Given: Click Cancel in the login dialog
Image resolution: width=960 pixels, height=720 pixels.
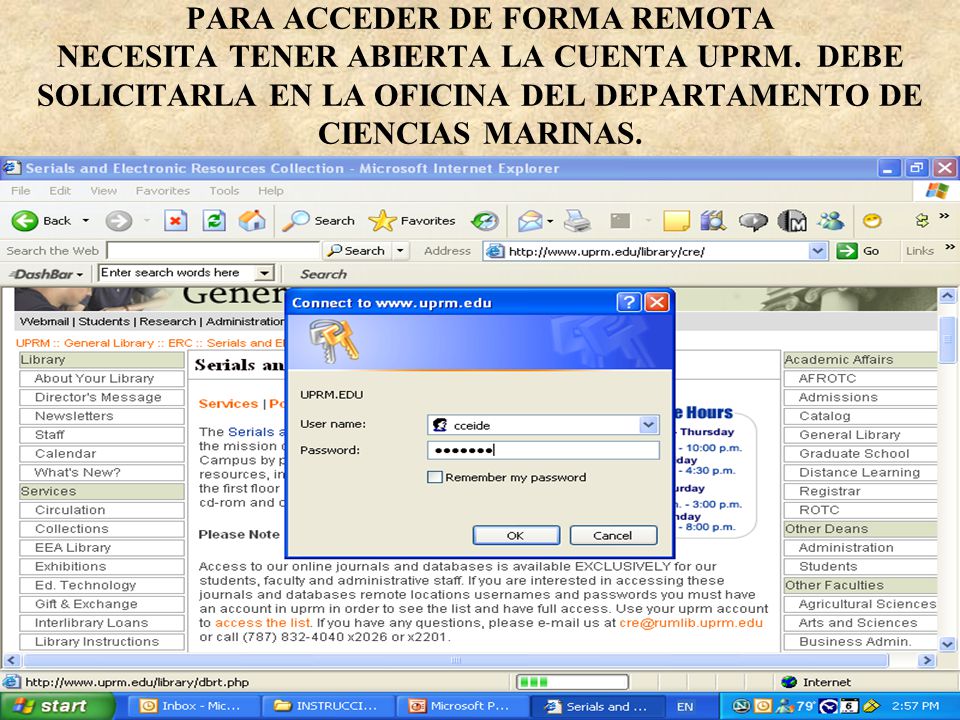Looking at the screenshot, I should [613, 535].
